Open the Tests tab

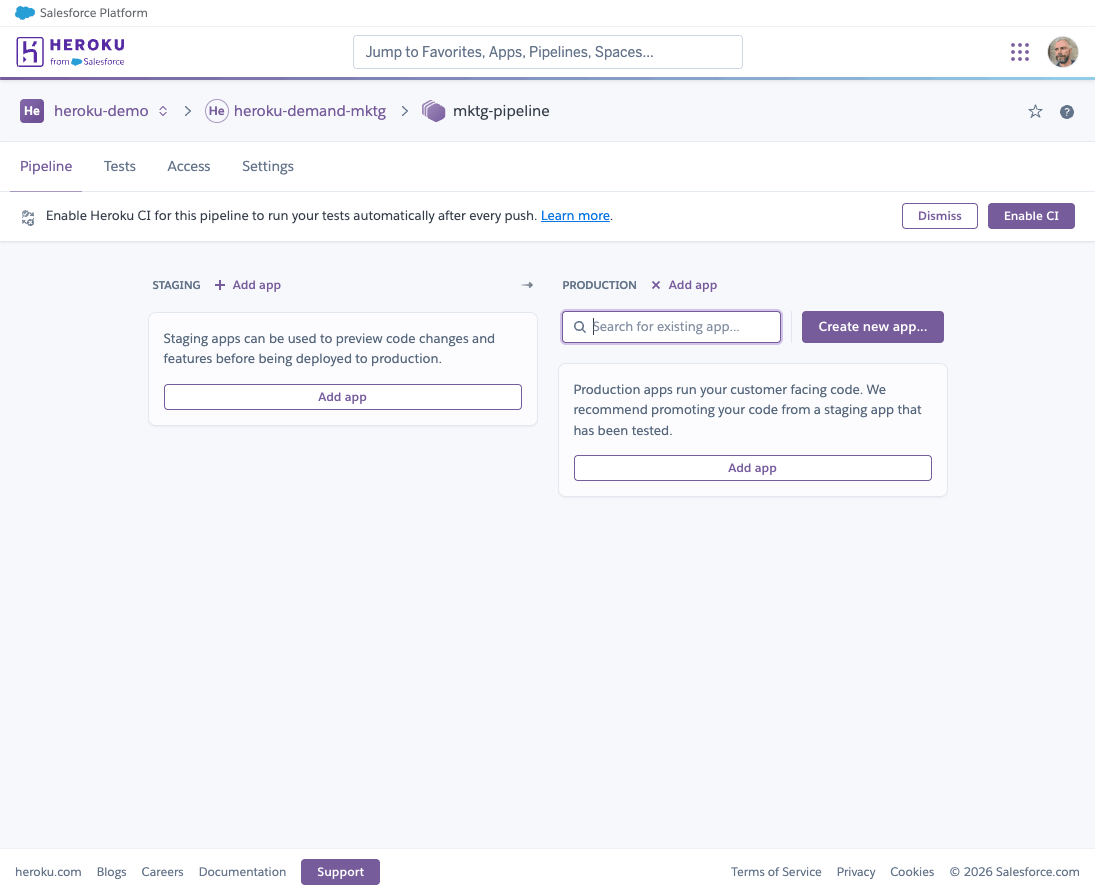119,166
